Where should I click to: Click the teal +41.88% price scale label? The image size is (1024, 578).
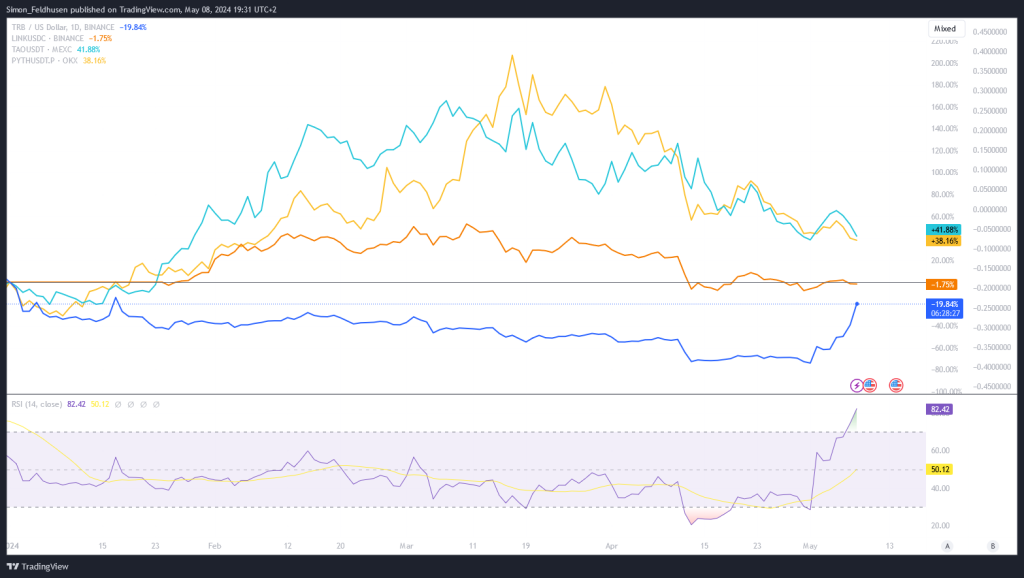(944, 230)
